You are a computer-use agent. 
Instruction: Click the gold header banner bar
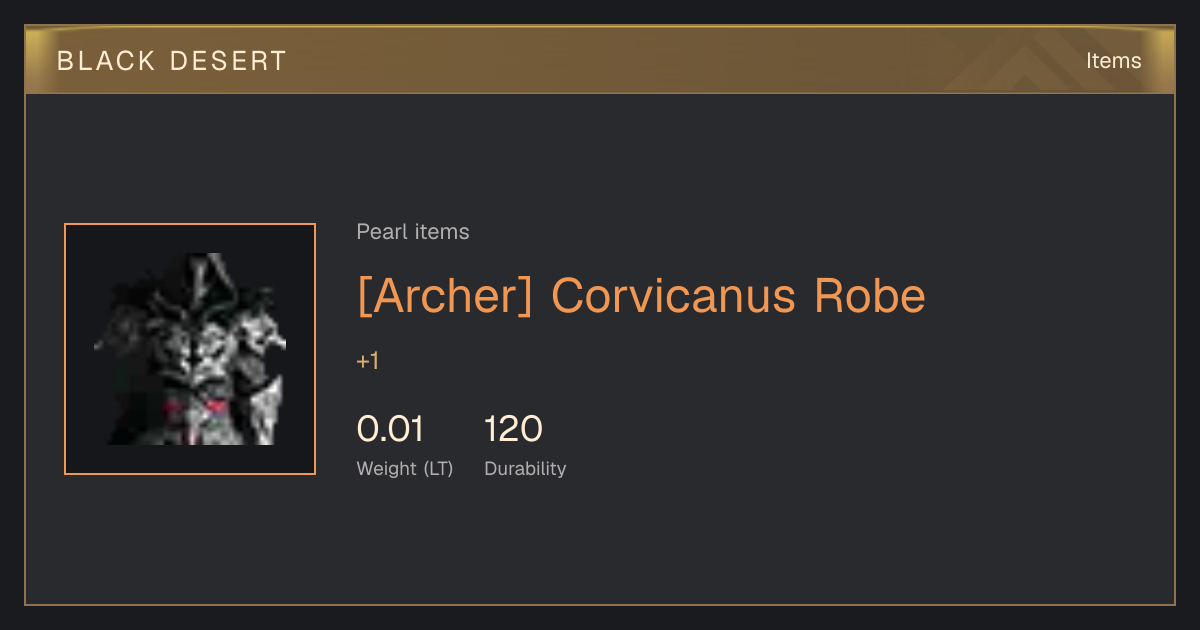(x=600, y=61)
